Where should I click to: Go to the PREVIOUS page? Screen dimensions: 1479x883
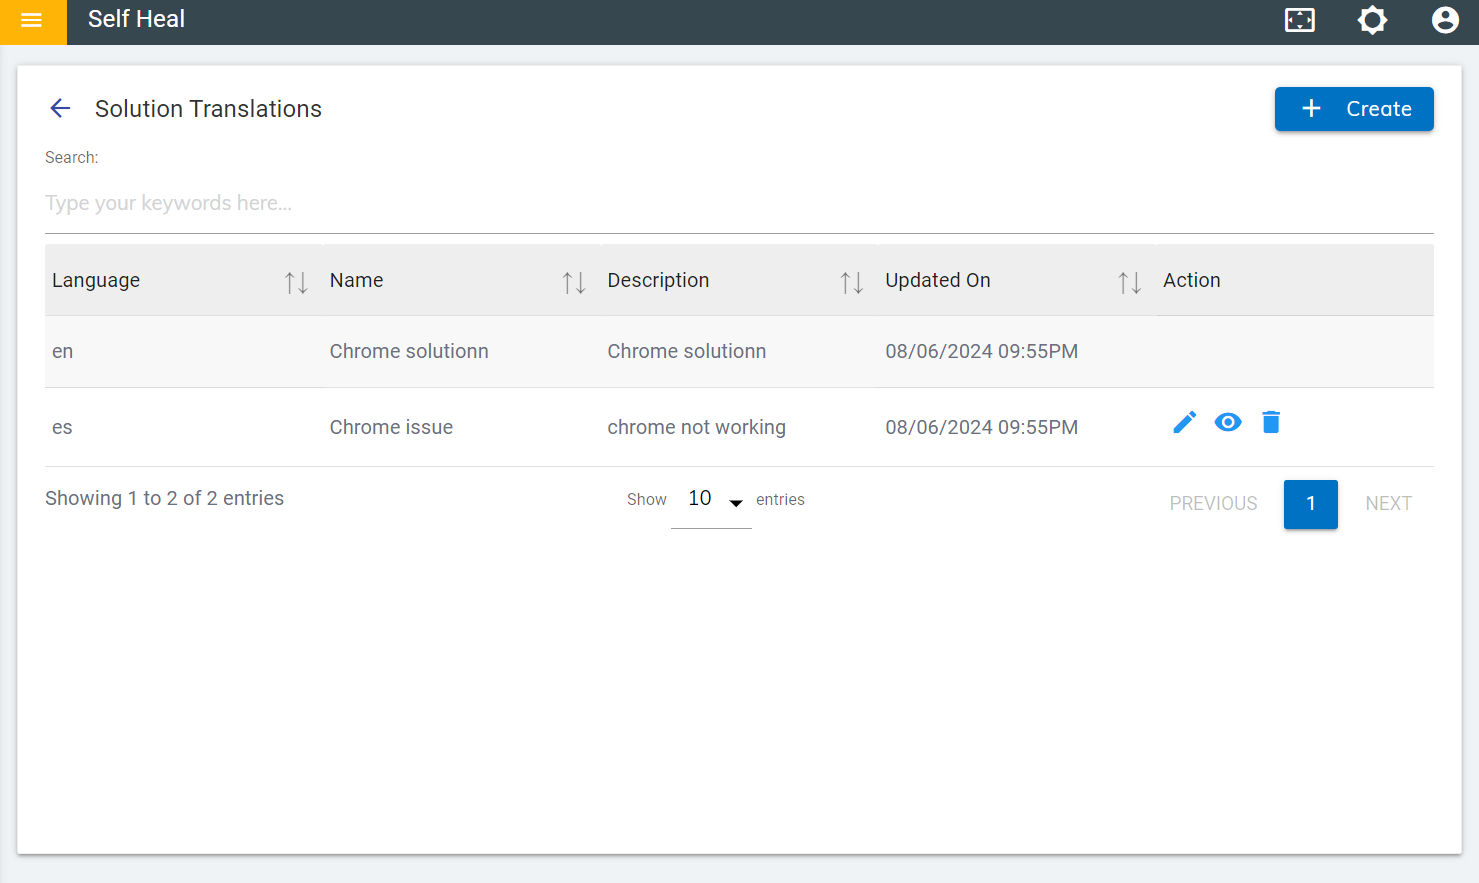click(x=1213, y=504)
